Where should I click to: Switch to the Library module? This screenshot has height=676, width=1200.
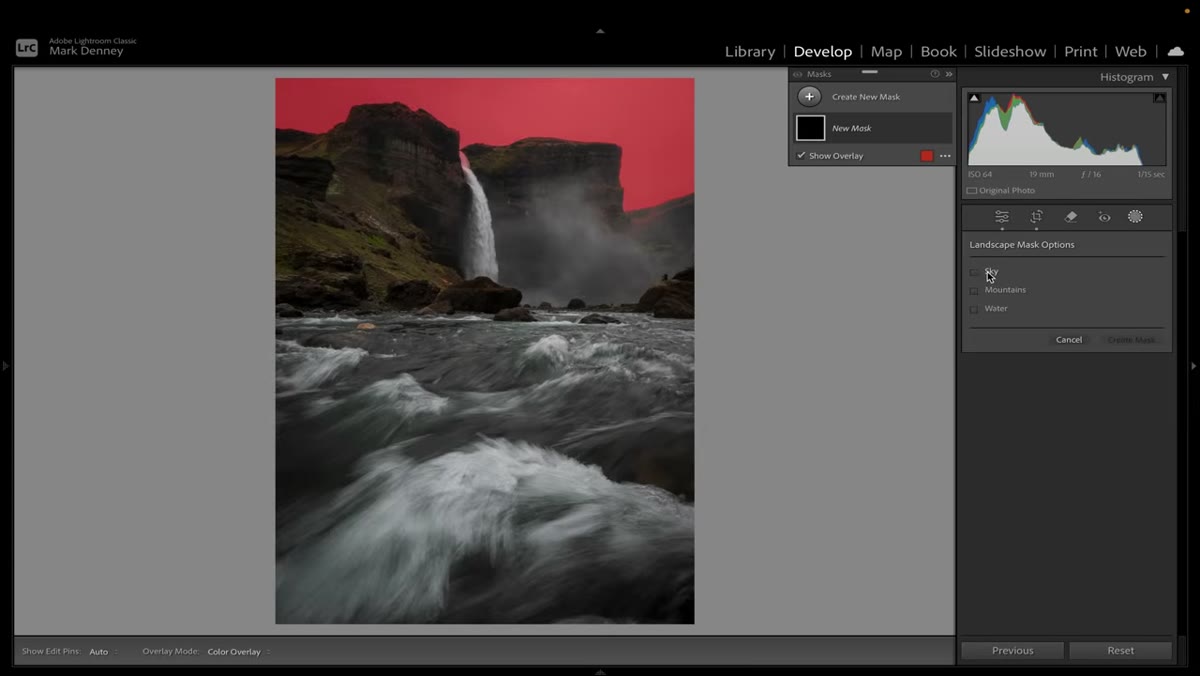tap(750, 52)
